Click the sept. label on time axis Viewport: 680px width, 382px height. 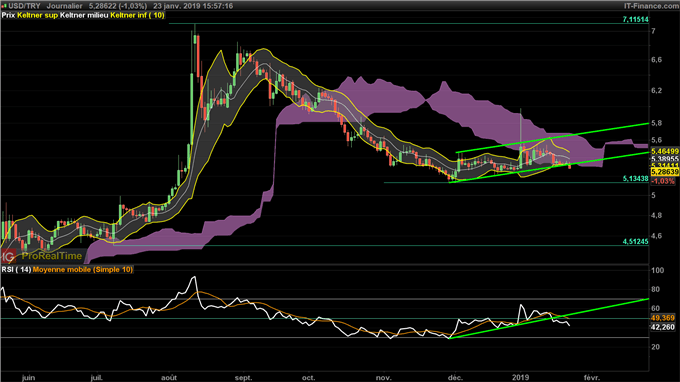click(x=243, y=377)
